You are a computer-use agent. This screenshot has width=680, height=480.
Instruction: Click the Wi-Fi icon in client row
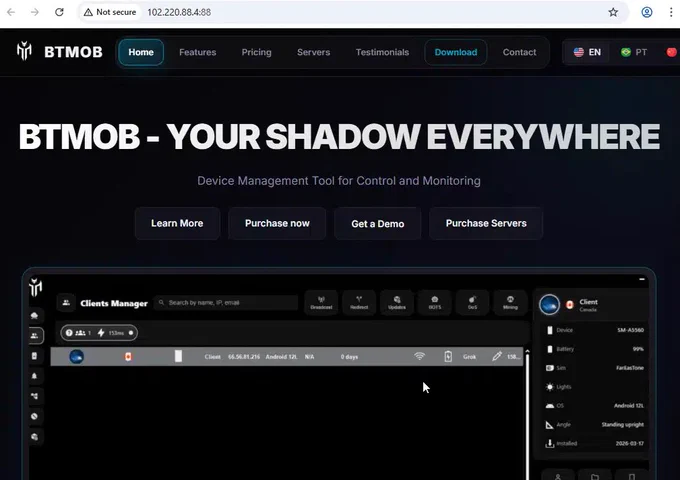[419, 356]
